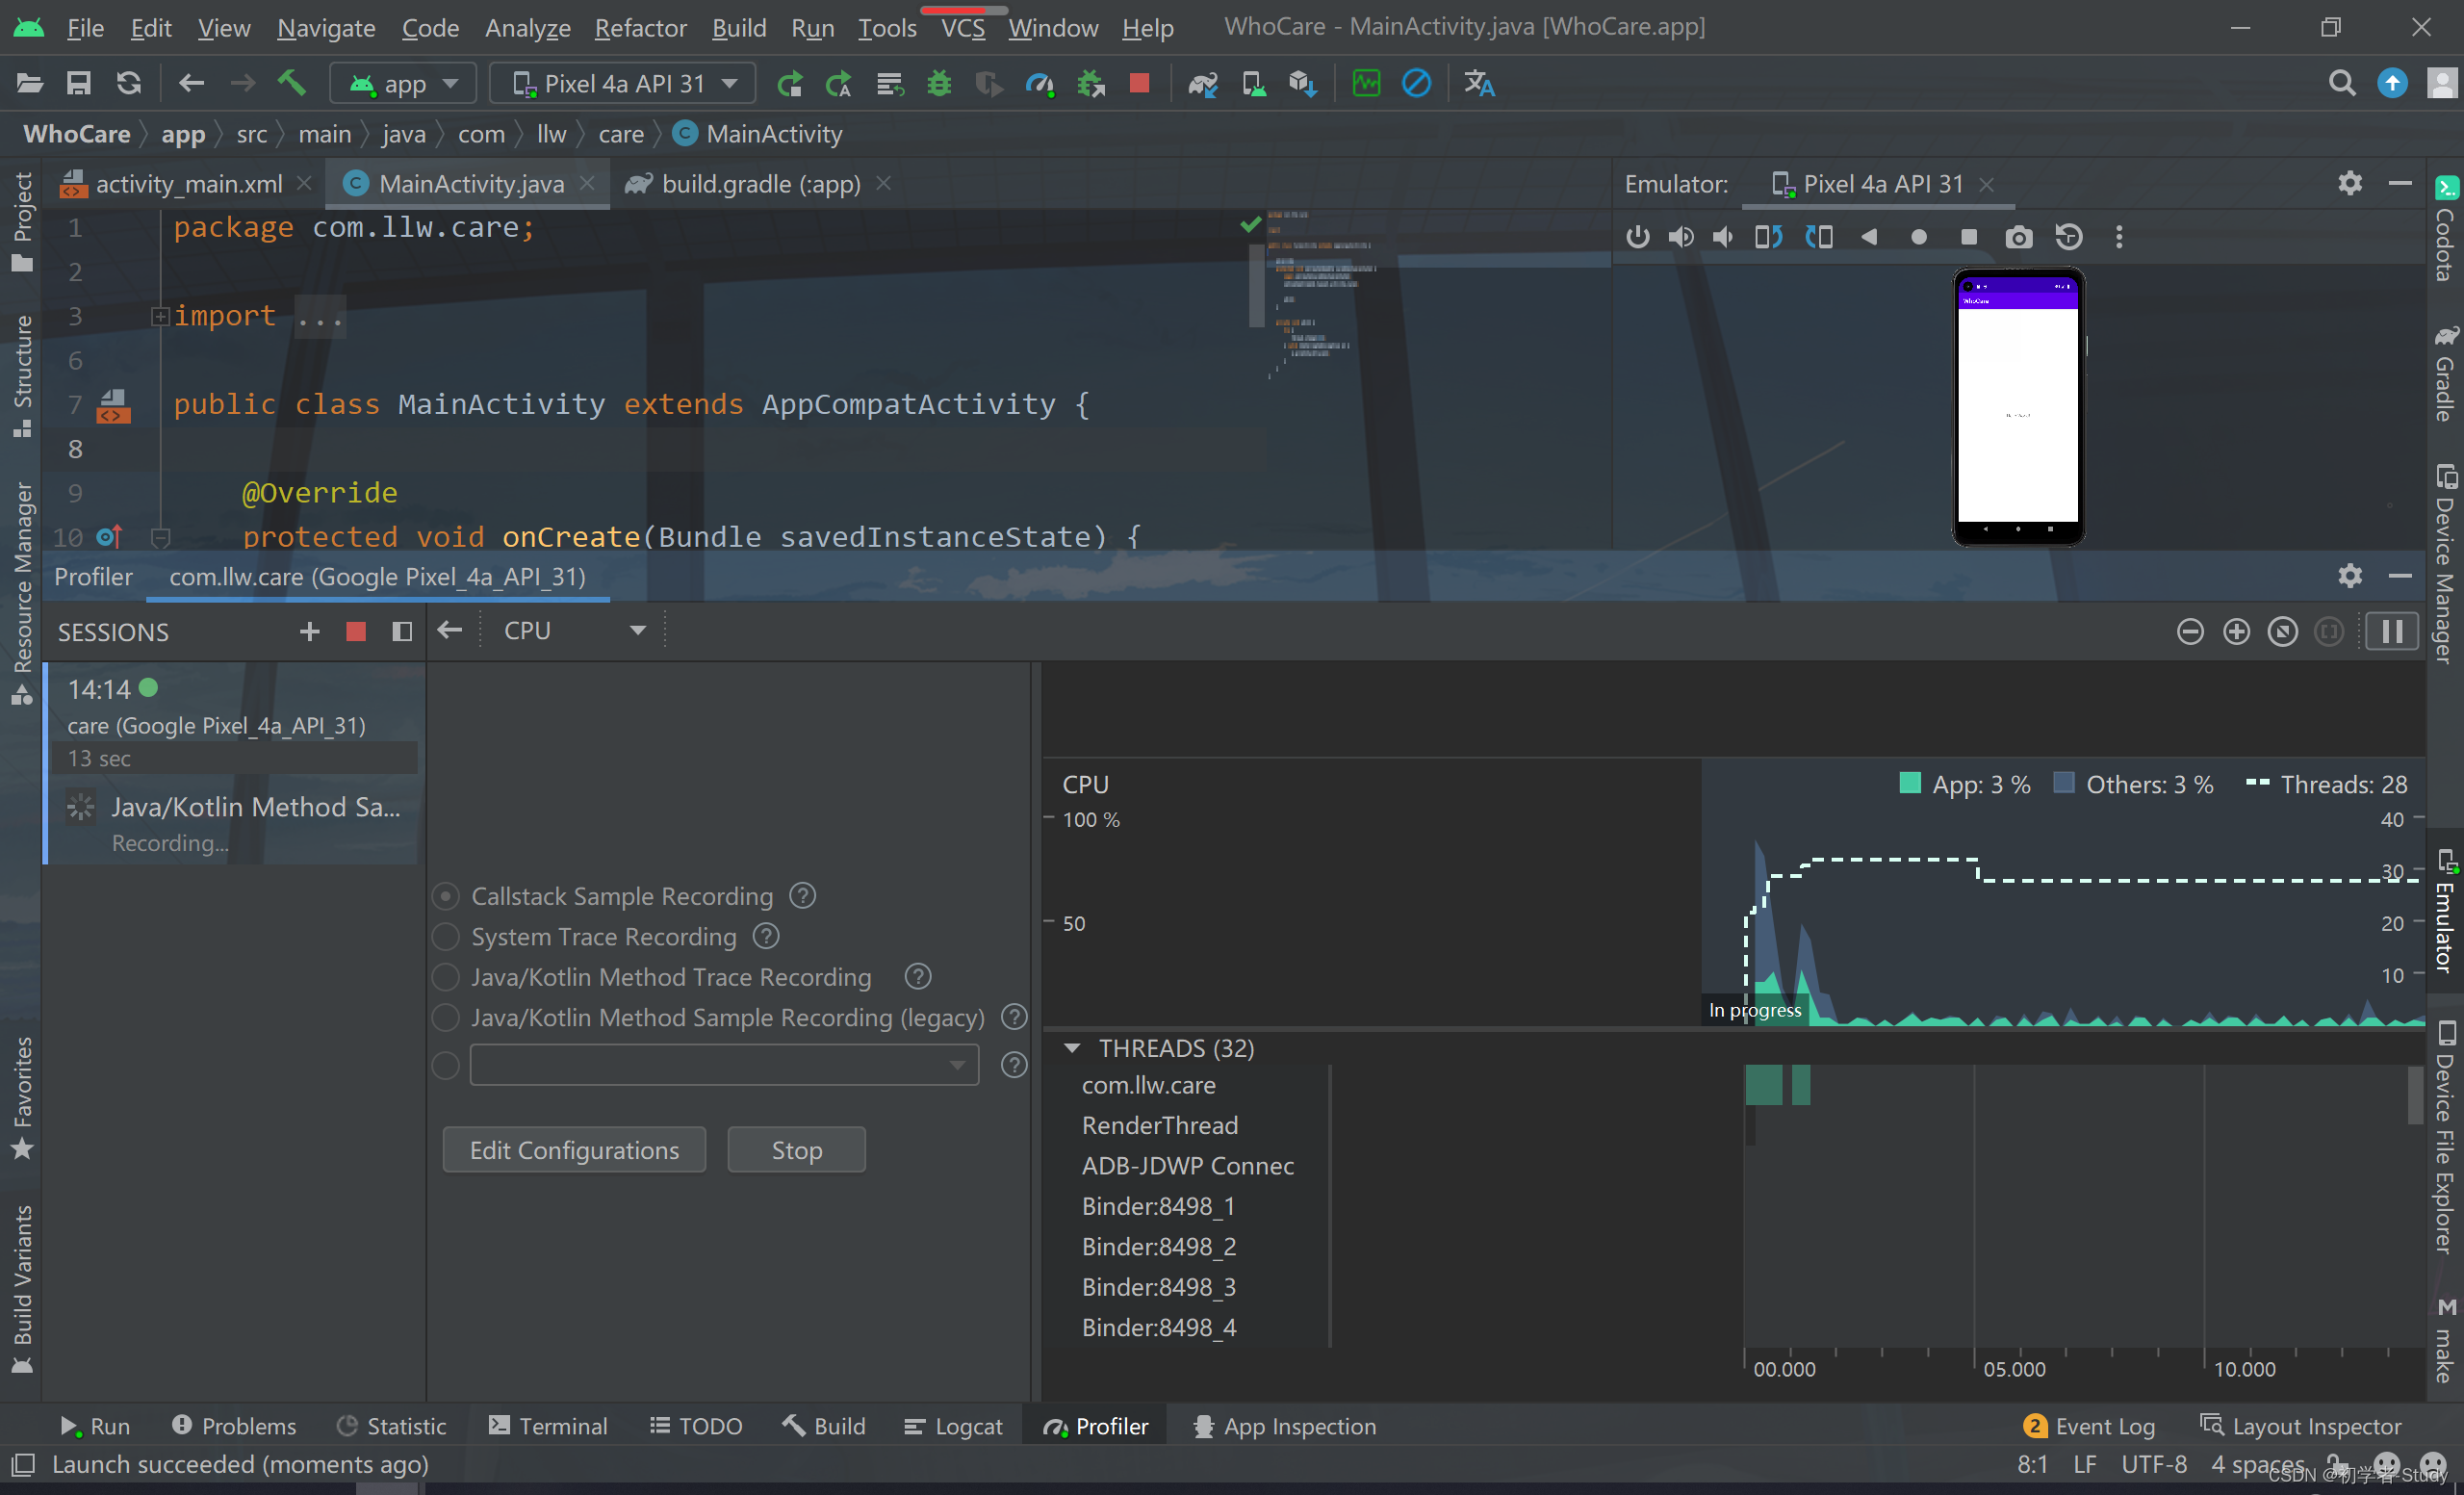Click the Search Everywhere magnifier icon
The image size is (2464, 1495).
click(x=2341, y=84)
